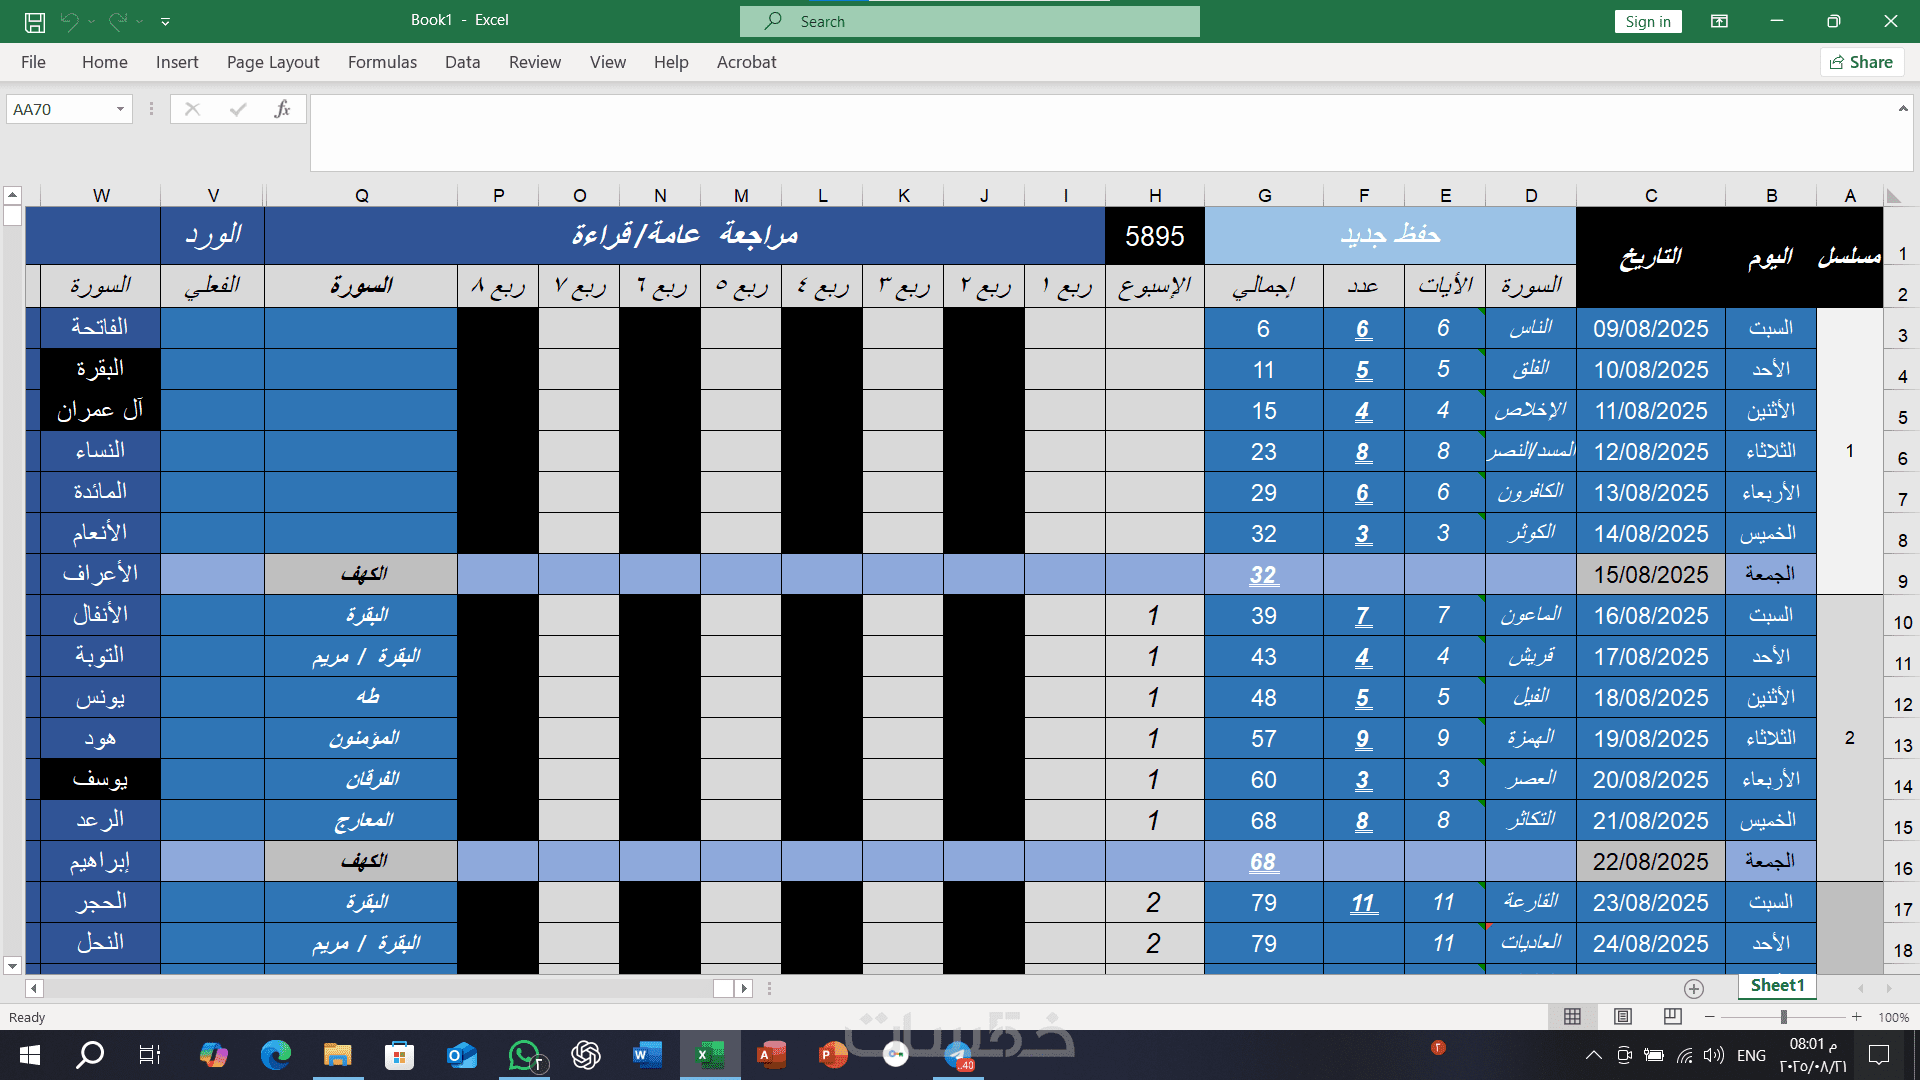Switch to Normal view in status bar
Image resolution: width=1920 pixels, height=1080 pixels.
1572,1017
